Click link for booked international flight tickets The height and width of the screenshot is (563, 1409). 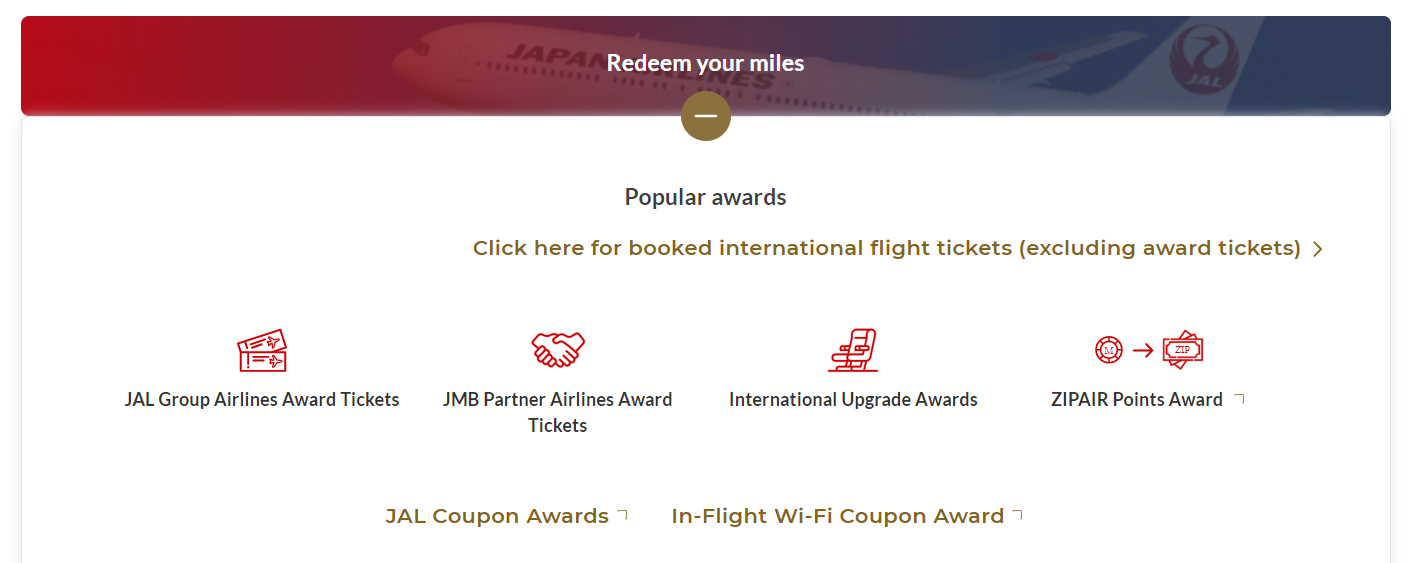(887, 248)
